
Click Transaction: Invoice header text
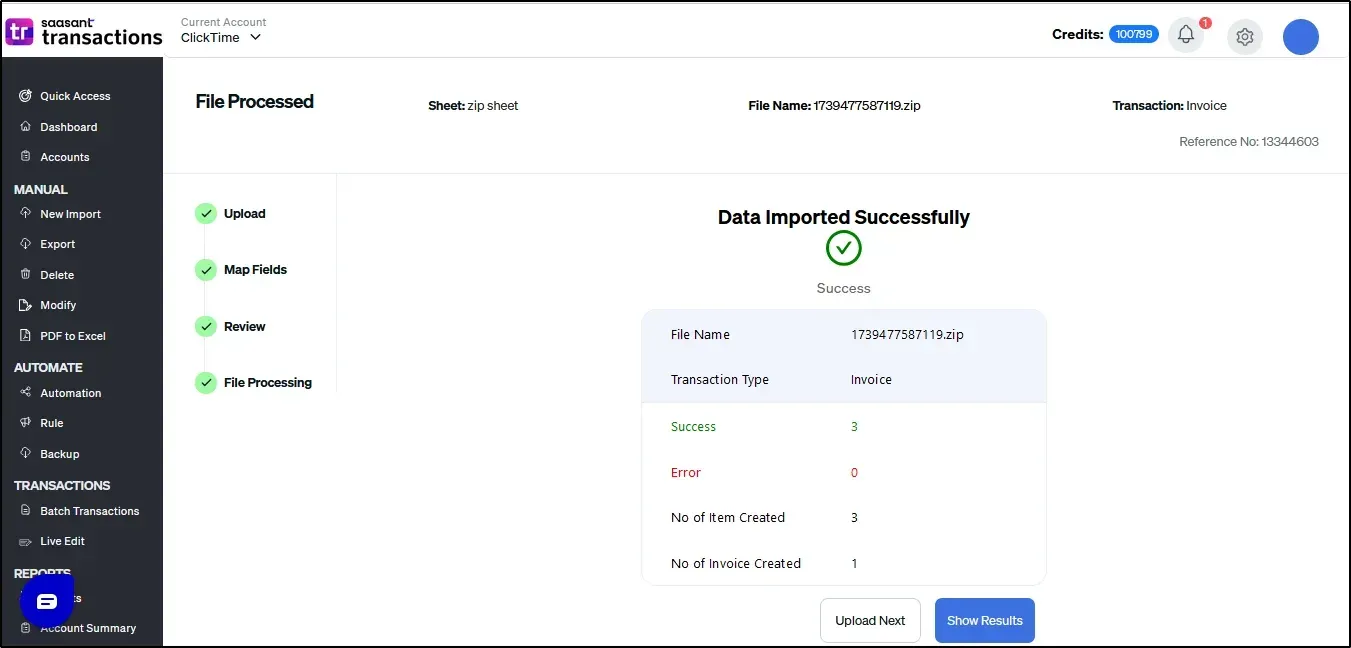(x=1170, y=105)
